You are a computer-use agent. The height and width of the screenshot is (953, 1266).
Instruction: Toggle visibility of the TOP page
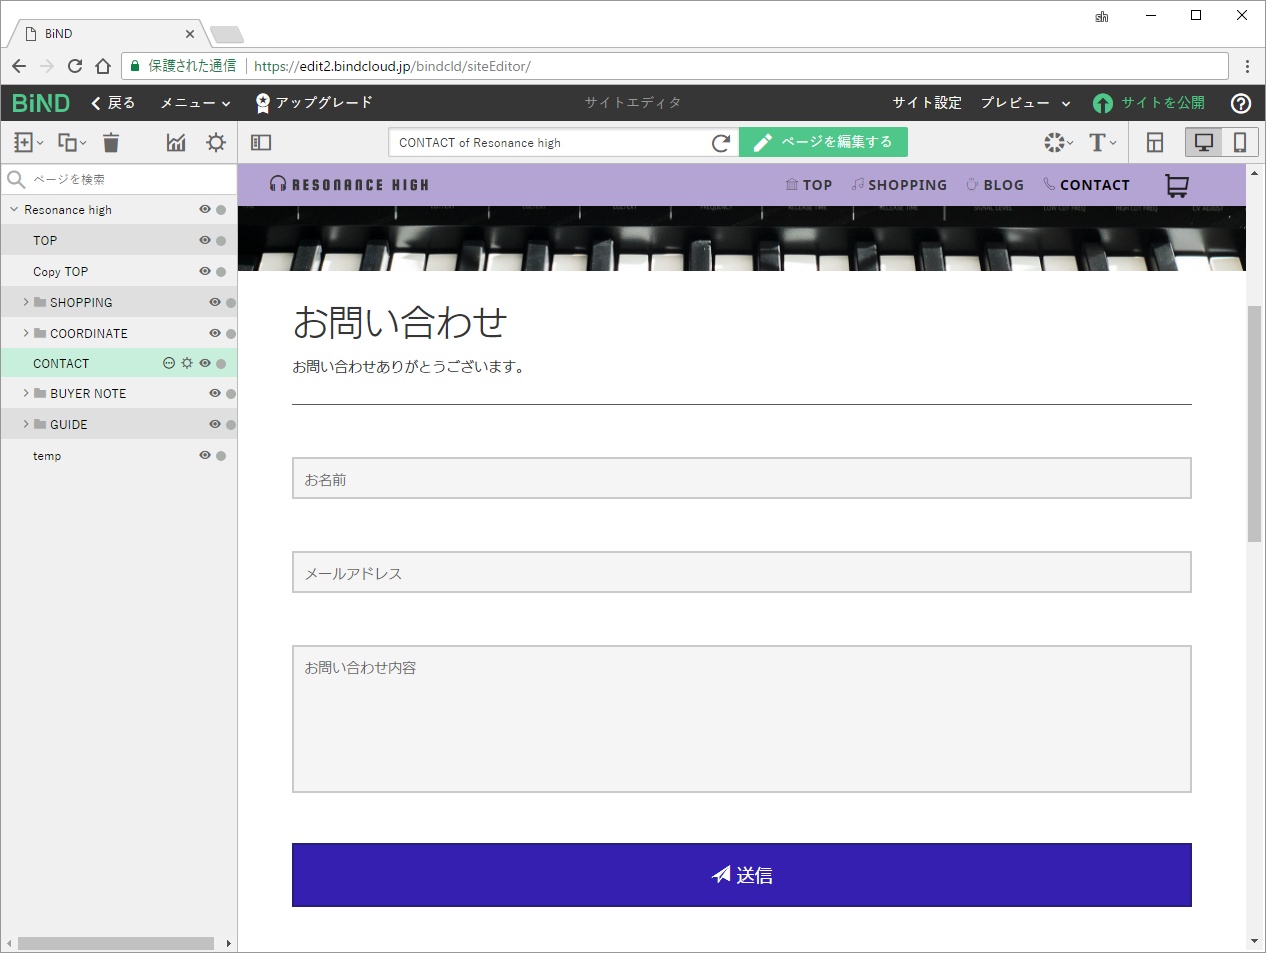204,240
